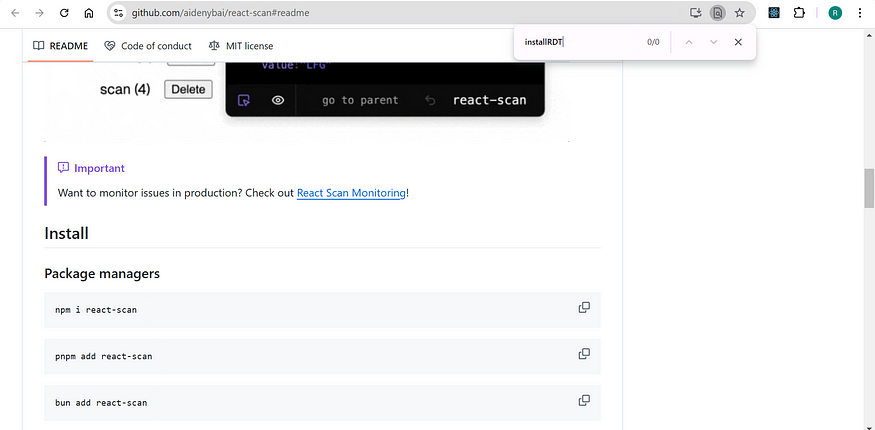
Task: Click the find-in-page search icon in address bar
Action: tap(718, 13)
